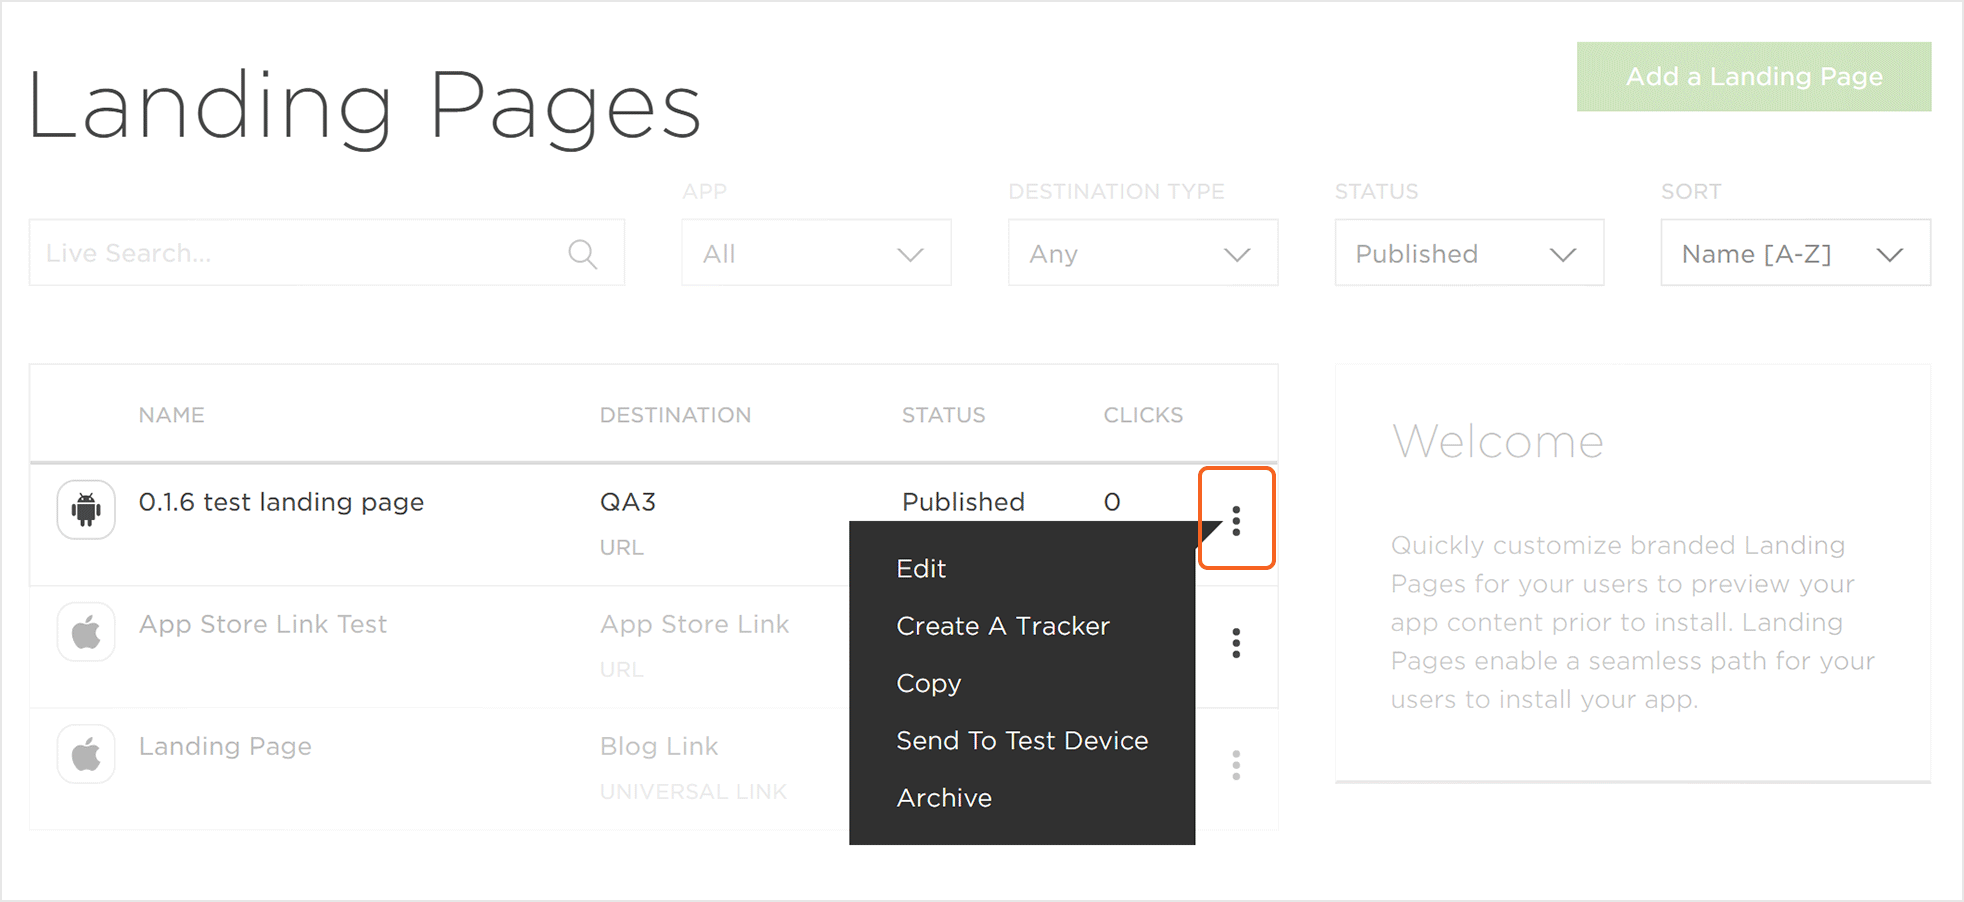
Task: Click the Android icon beside 0.1.6 test landing page
Action: pyautogui.click(x=86, y=509)
